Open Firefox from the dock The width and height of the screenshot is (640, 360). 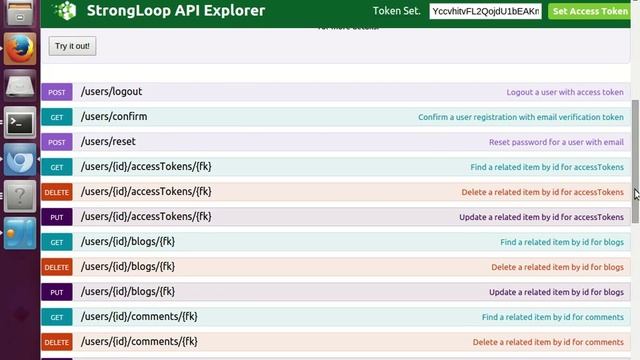pyautogui.click(x=20, y=49)
